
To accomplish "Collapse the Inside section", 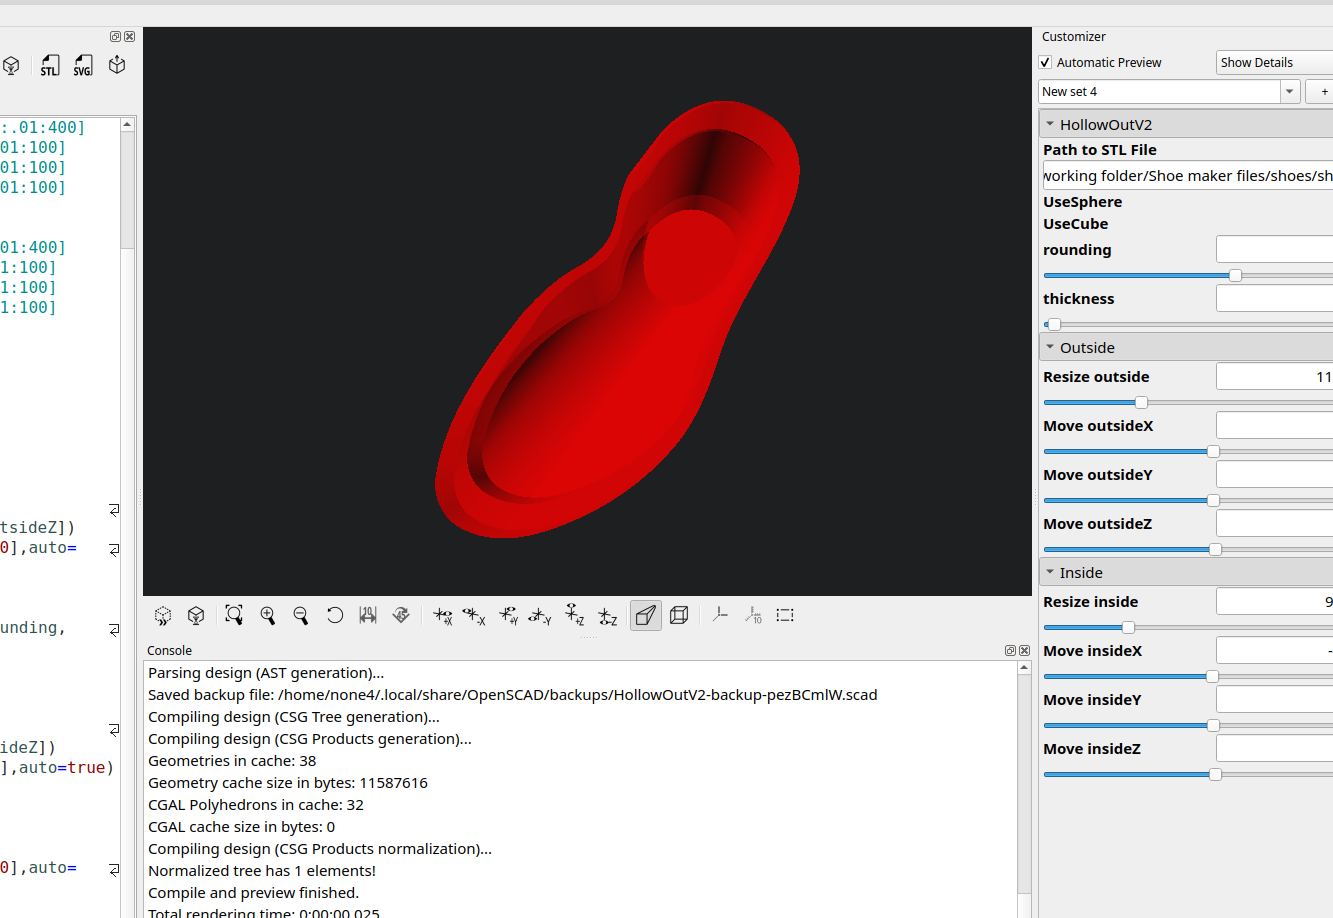I will (x=1050, y=572).
